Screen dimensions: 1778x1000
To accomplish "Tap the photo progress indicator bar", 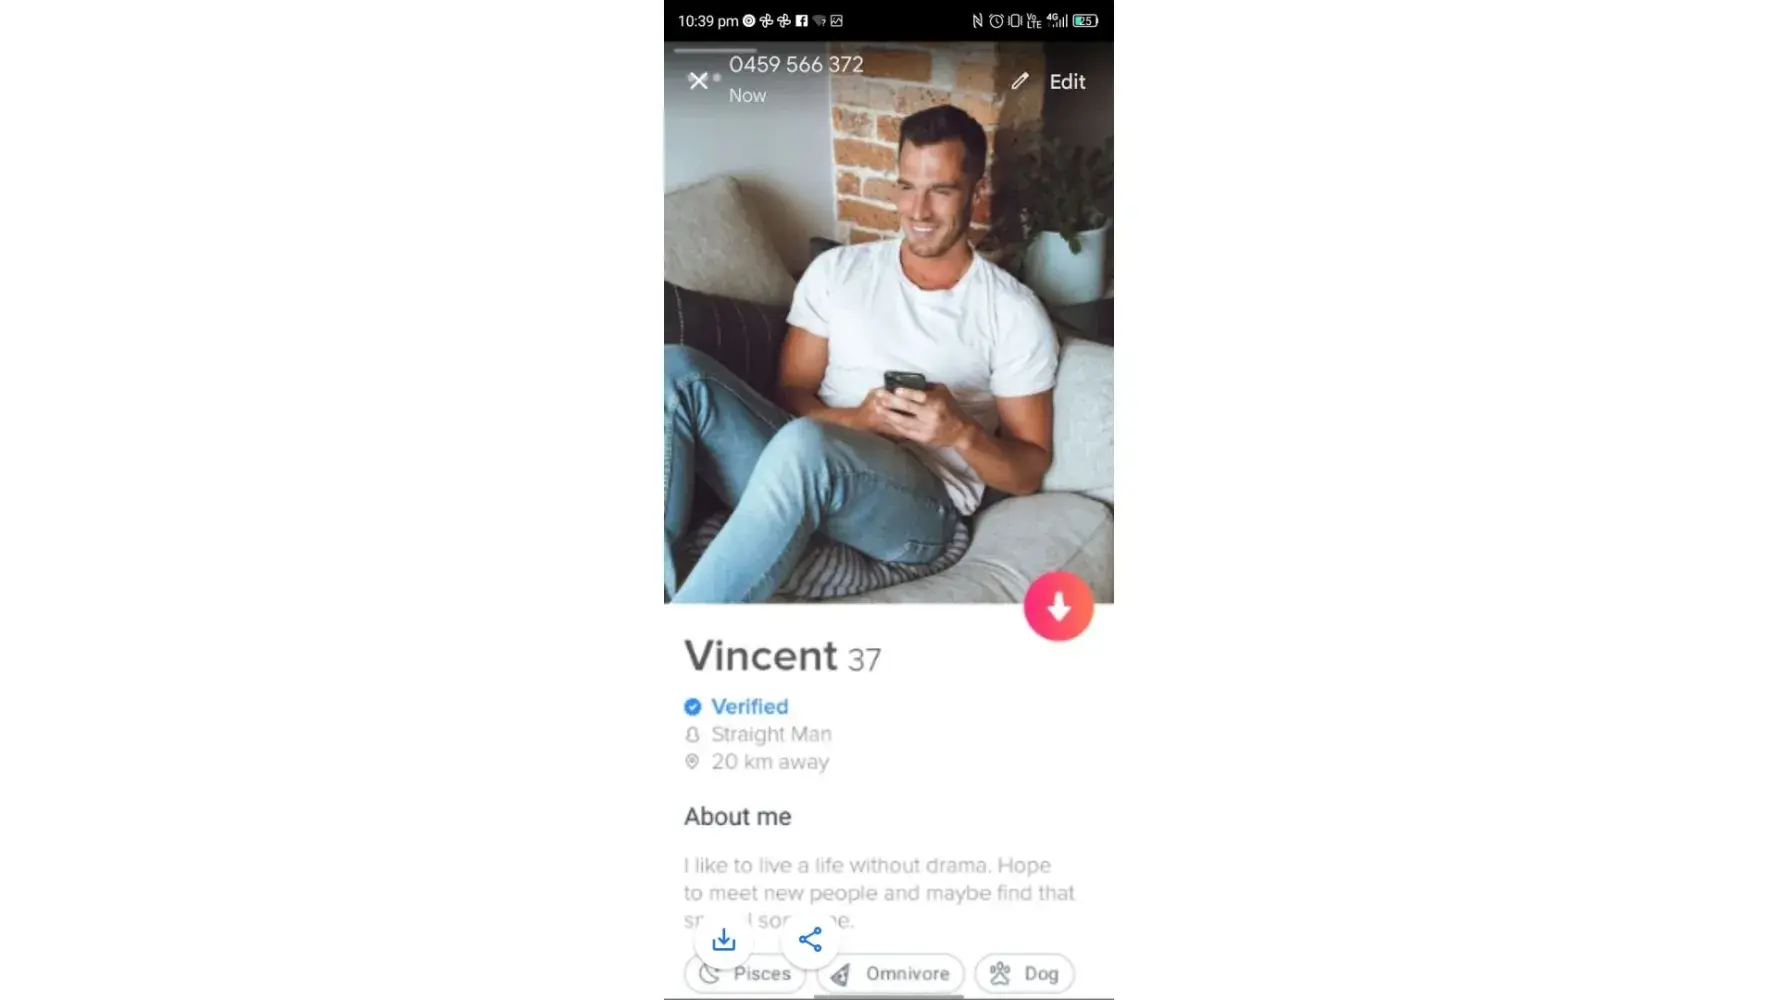I will coord(715,49).
